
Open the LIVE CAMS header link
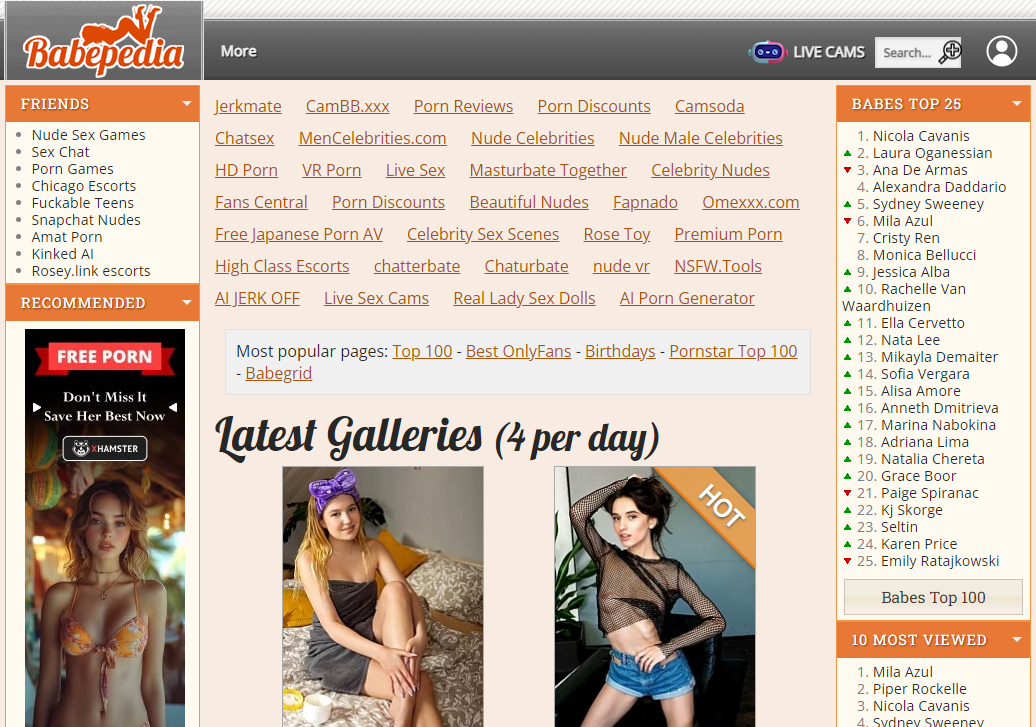point(829,52)
